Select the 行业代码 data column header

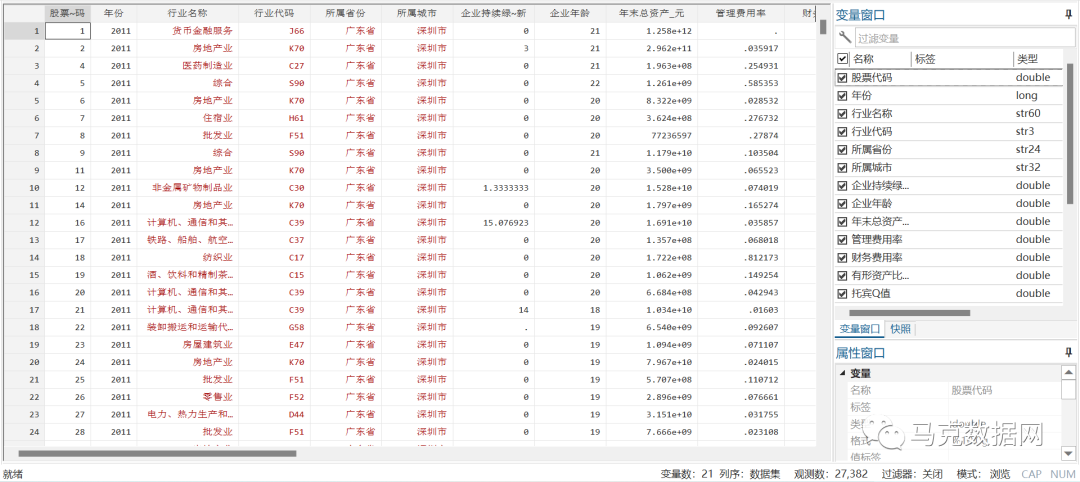(273, 14)
